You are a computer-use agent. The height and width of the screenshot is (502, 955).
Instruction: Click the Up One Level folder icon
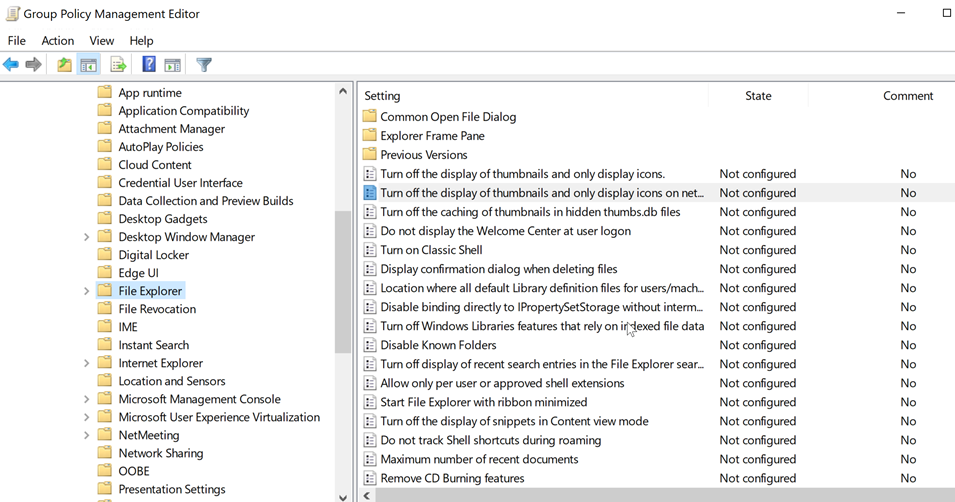coord(64,64)
